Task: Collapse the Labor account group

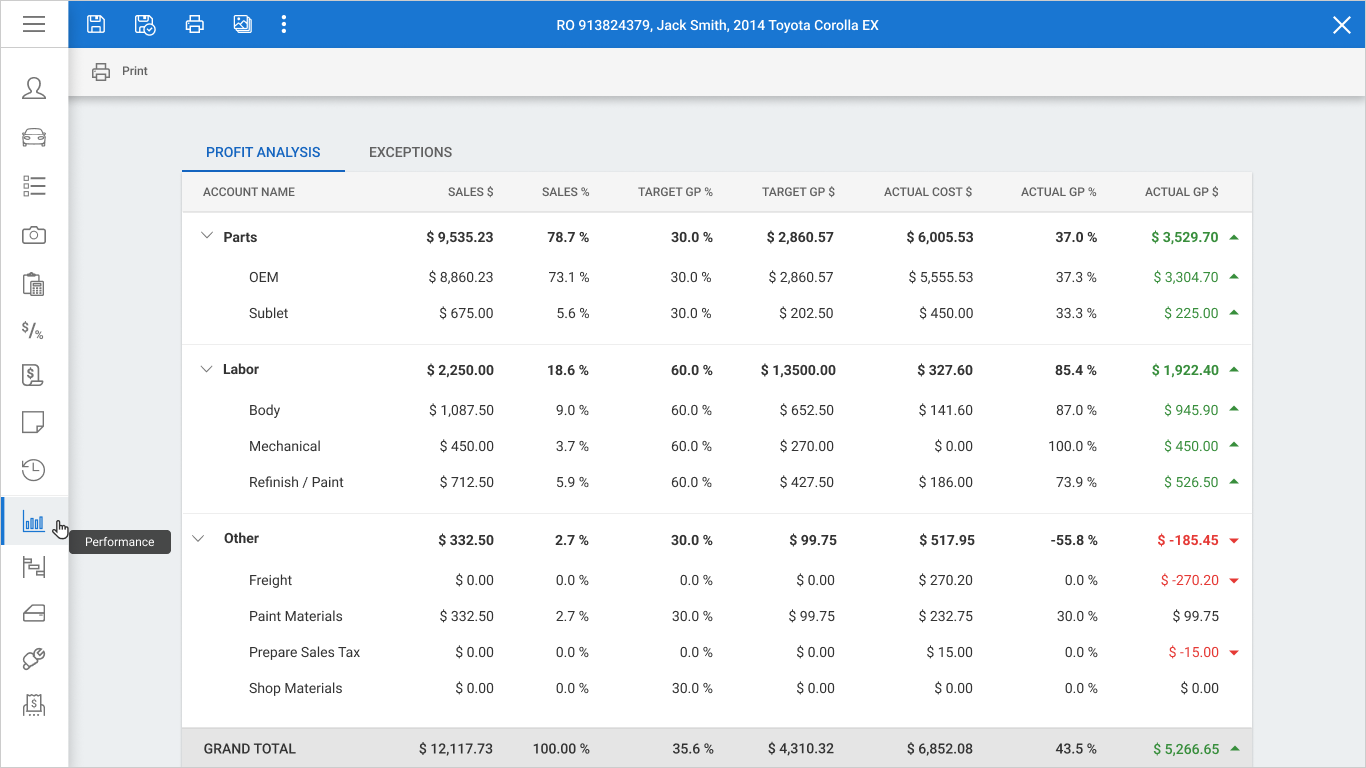Action: tap(207, 369)
